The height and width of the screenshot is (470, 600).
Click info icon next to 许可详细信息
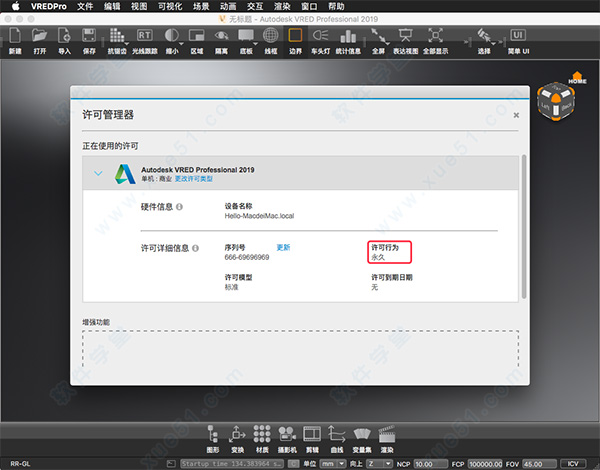[x=195, y=248]
